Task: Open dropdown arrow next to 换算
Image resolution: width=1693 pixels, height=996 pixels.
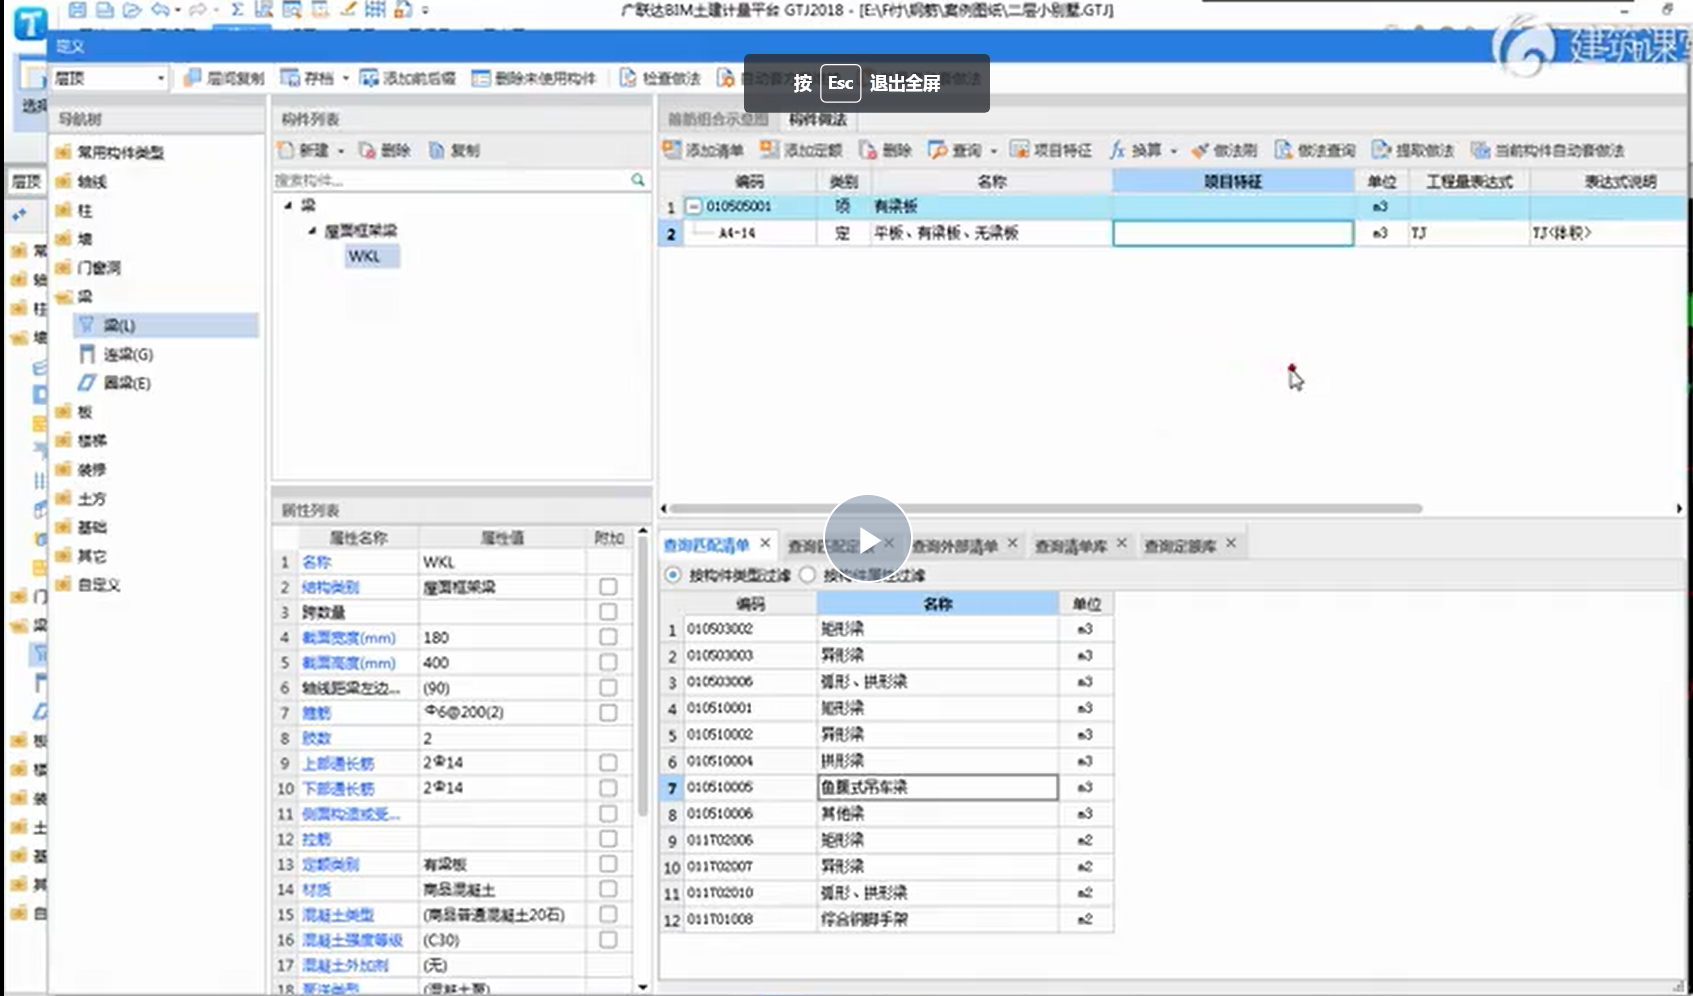Action: coord(1173,150)
